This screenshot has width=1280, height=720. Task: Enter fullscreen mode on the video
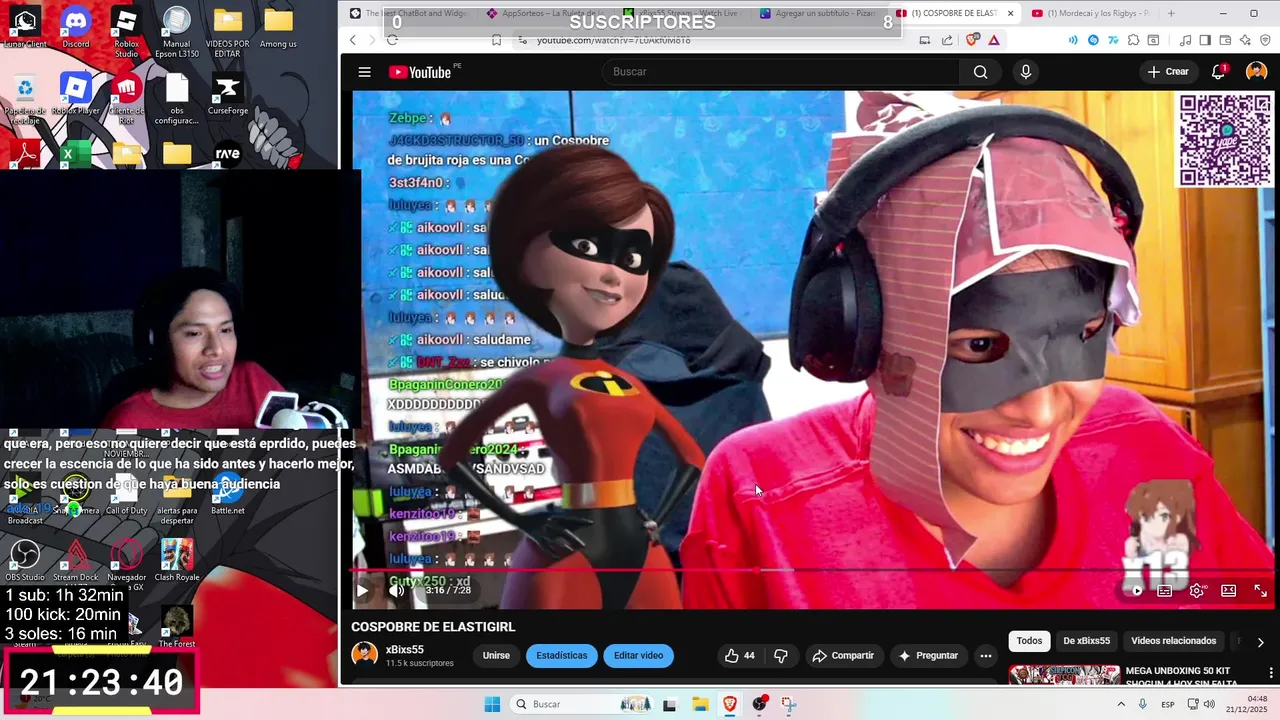(1260, 591)
